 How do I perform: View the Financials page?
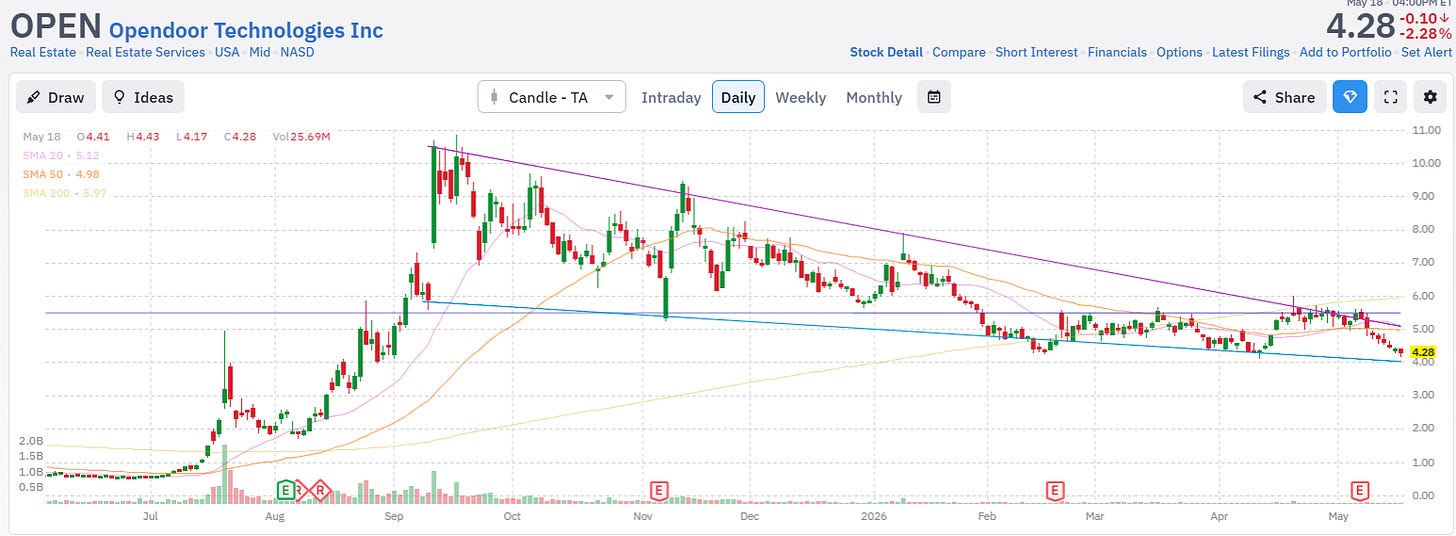pos(1117,52)
